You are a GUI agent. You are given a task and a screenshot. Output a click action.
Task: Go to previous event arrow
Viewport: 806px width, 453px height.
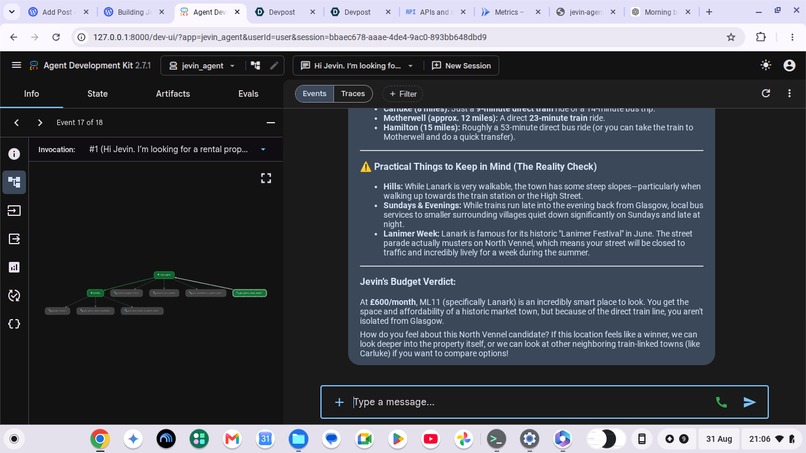coord(16,122)
